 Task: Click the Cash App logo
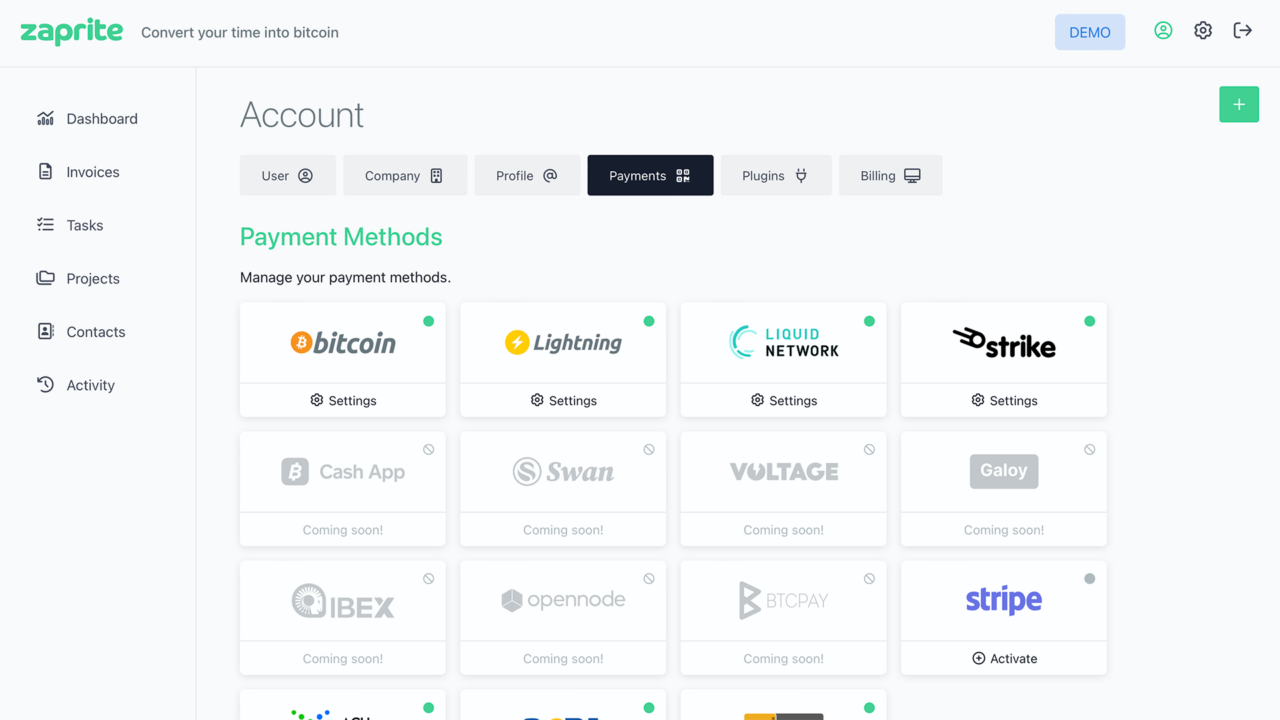point(343,471)
